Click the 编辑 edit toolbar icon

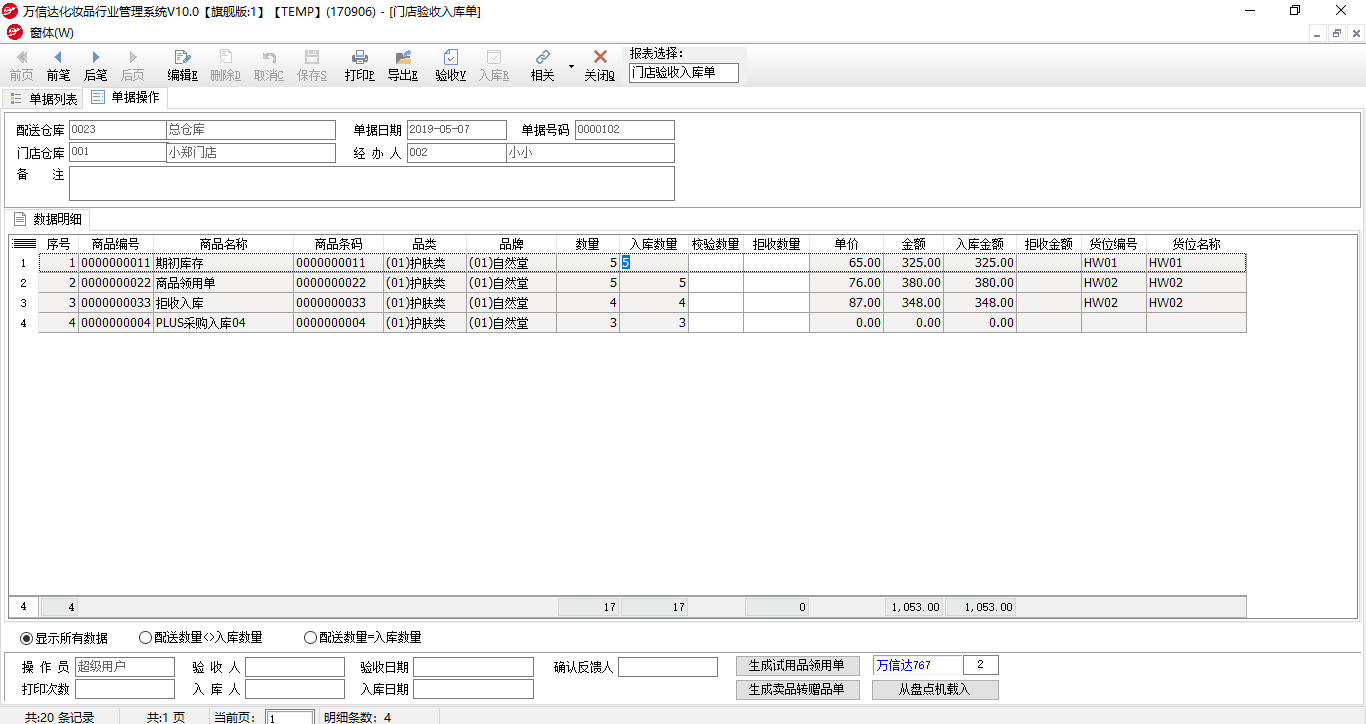pos(182,65)
